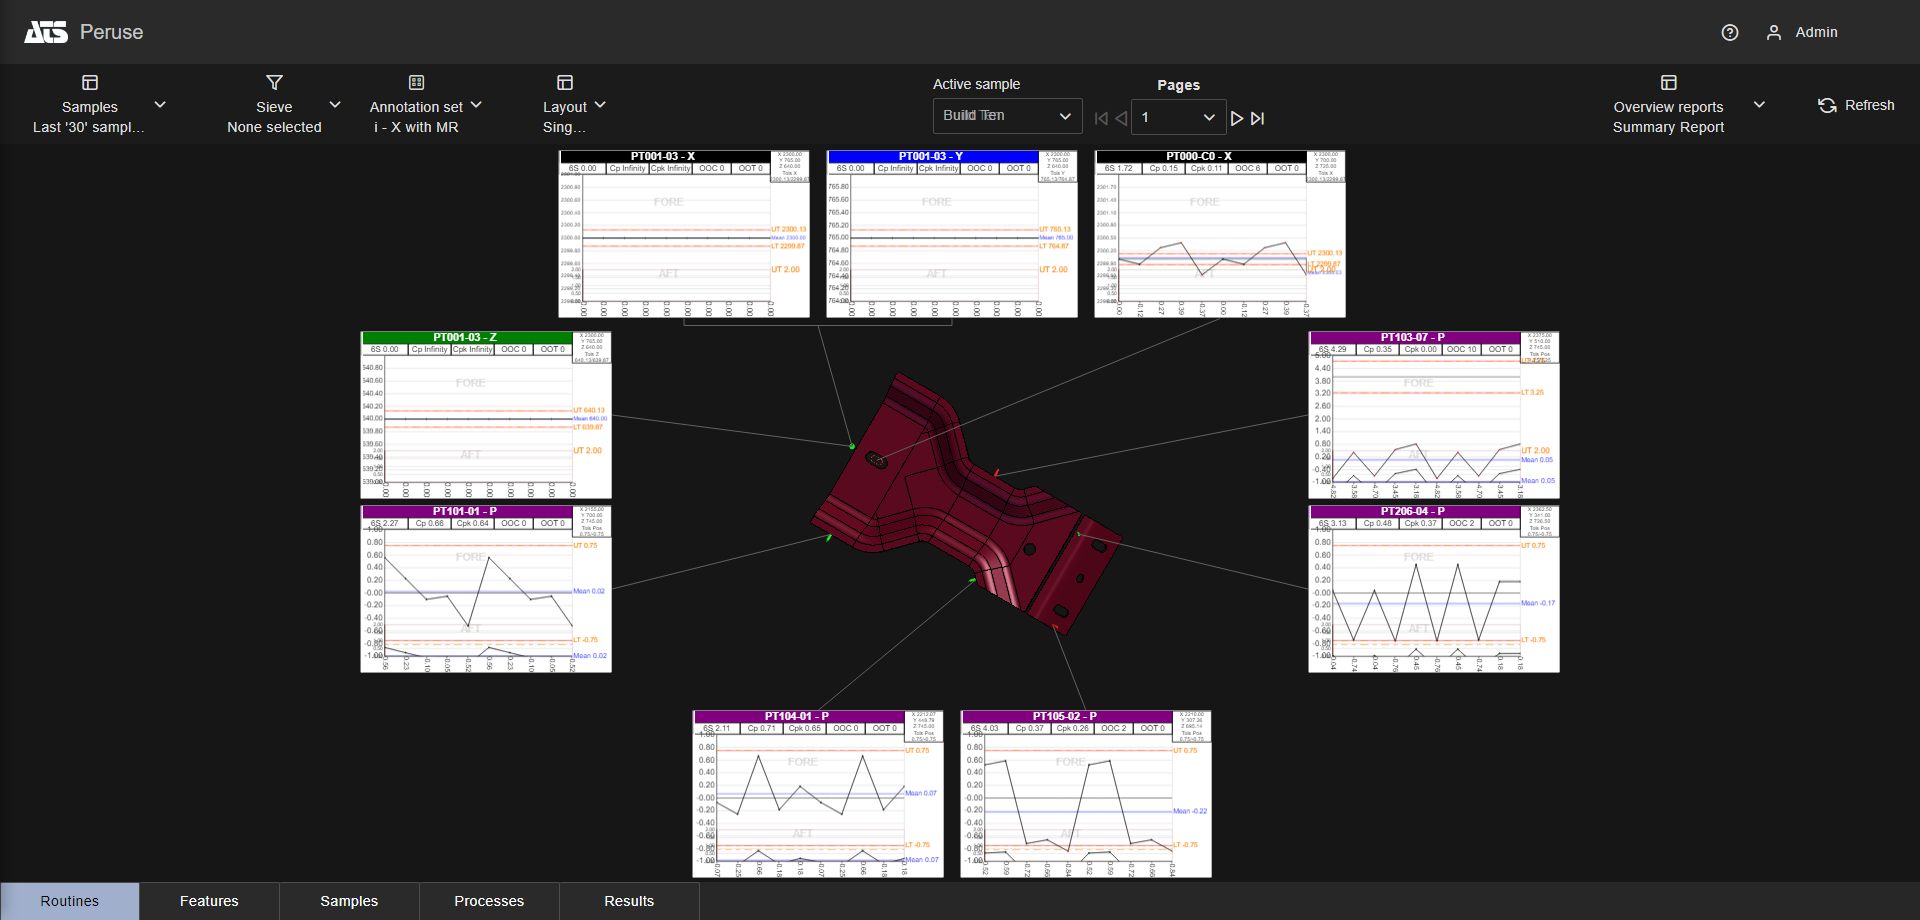Click the Layout icon
Viewport: 1920px width, 920px height.
(x=565, y=83)
